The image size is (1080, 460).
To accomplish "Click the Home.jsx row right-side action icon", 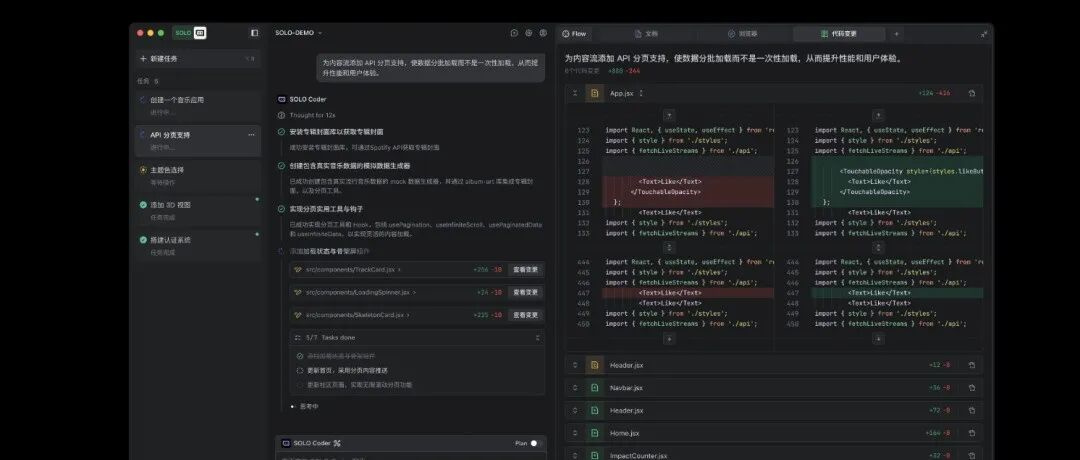I will 972,433.
